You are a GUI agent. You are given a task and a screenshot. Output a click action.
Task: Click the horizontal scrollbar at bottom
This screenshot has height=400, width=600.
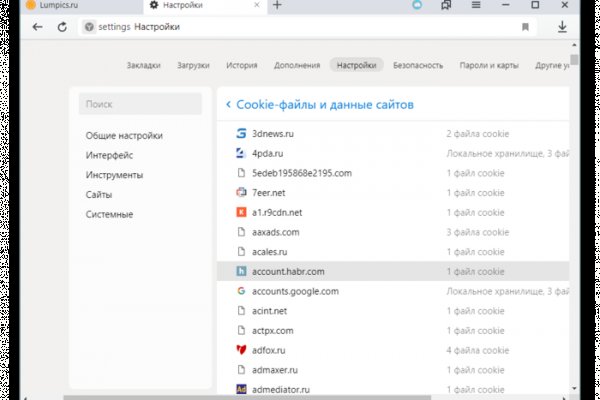point(300,396)
